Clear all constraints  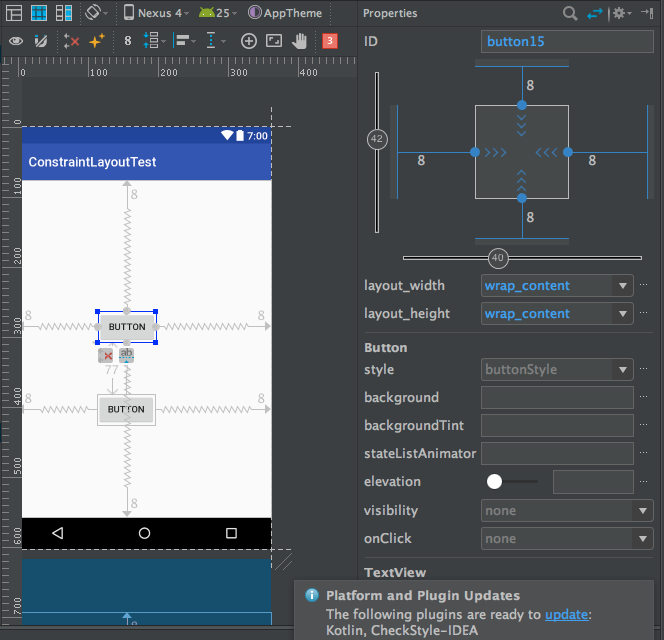tap(71, 41)
